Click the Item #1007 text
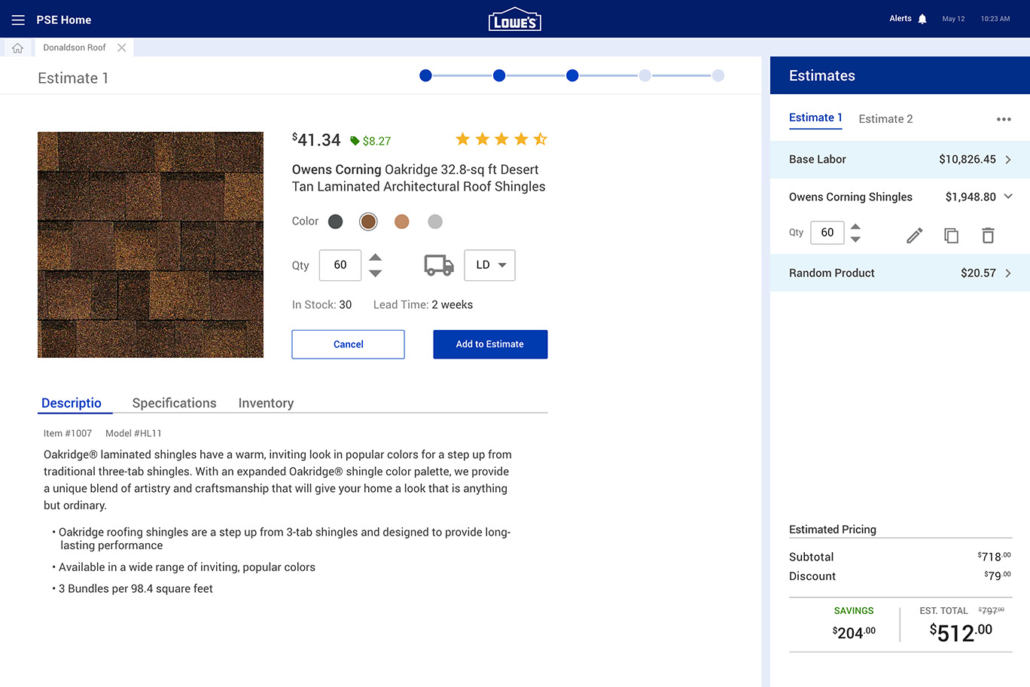The image size is (1030, 687). pyautogui.click(x=68, y=433)
